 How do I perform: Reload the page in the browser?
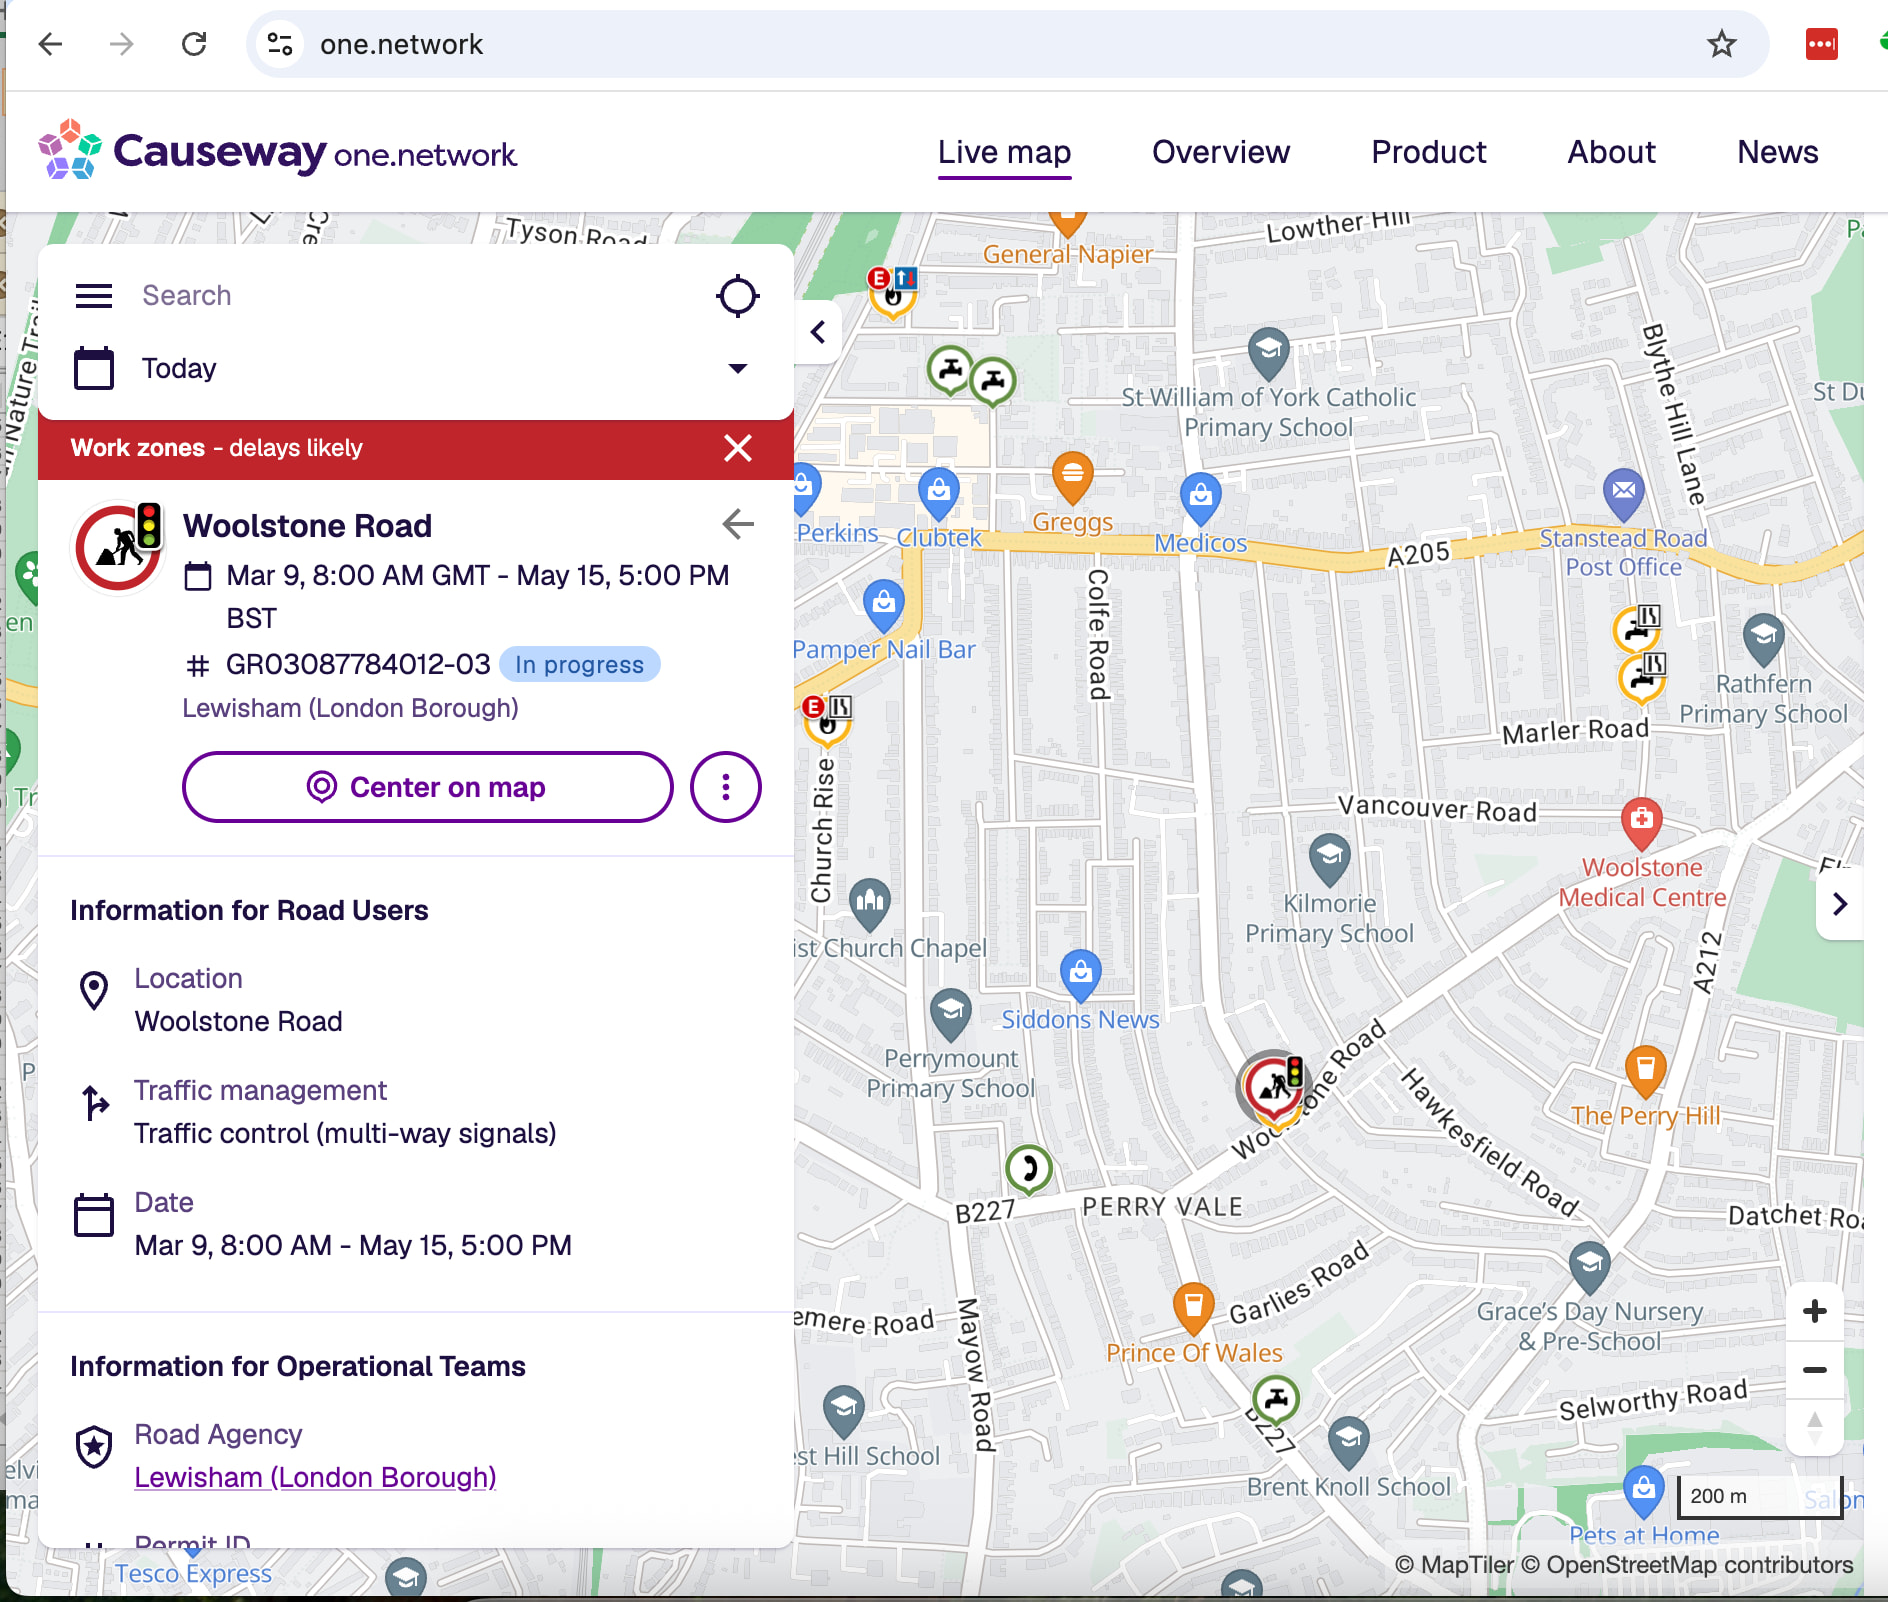(194, 44)
